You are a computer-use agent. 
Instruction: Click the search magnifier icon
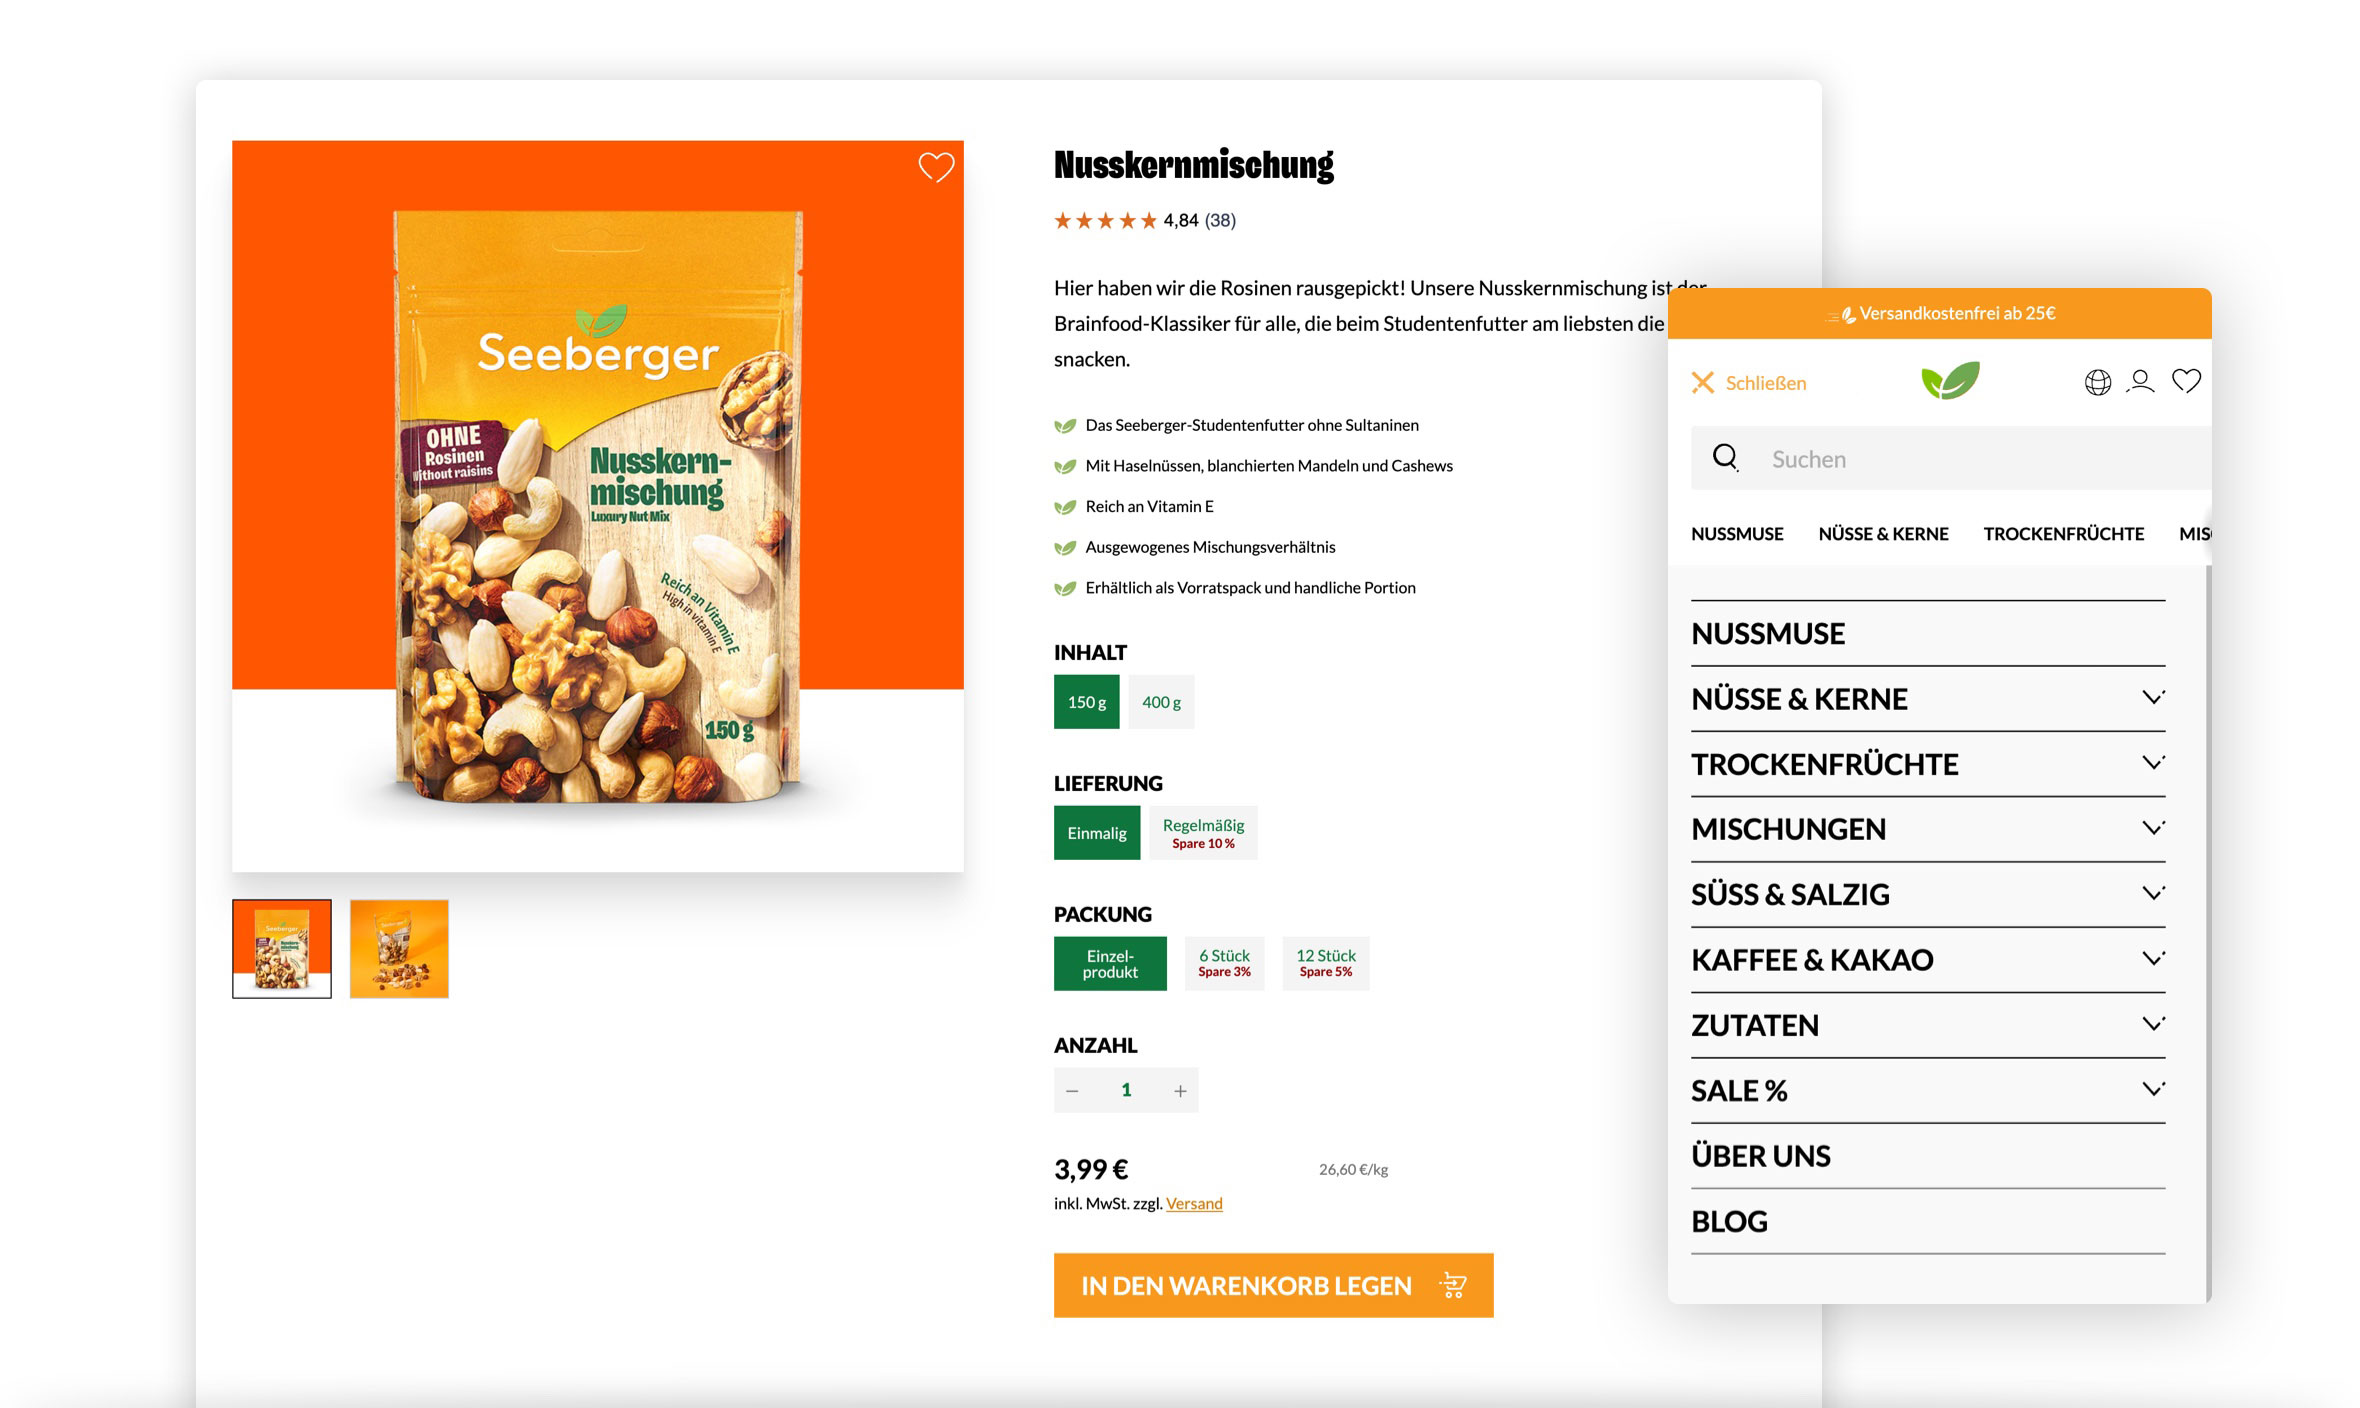tap(1725, 458)
